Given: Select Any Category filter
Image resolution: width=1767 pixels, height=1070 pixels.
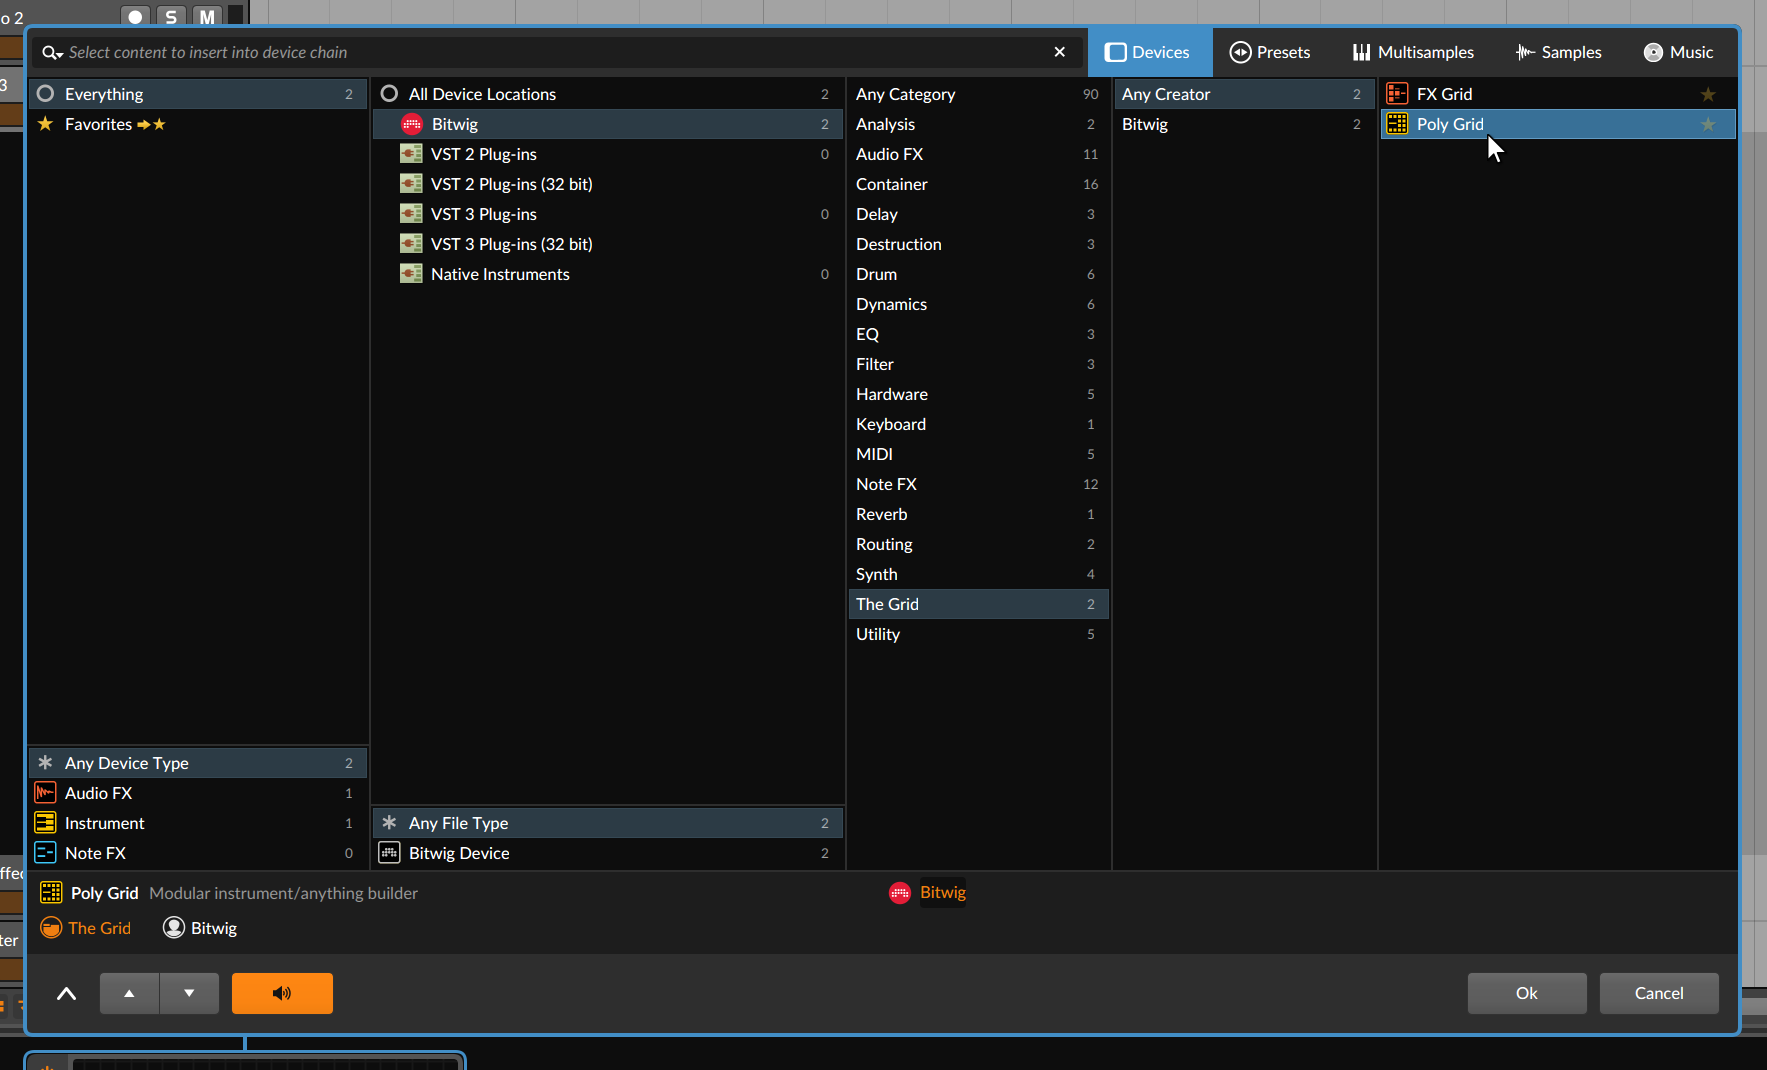Looking at the screenshot, I should tap(978, 94).
